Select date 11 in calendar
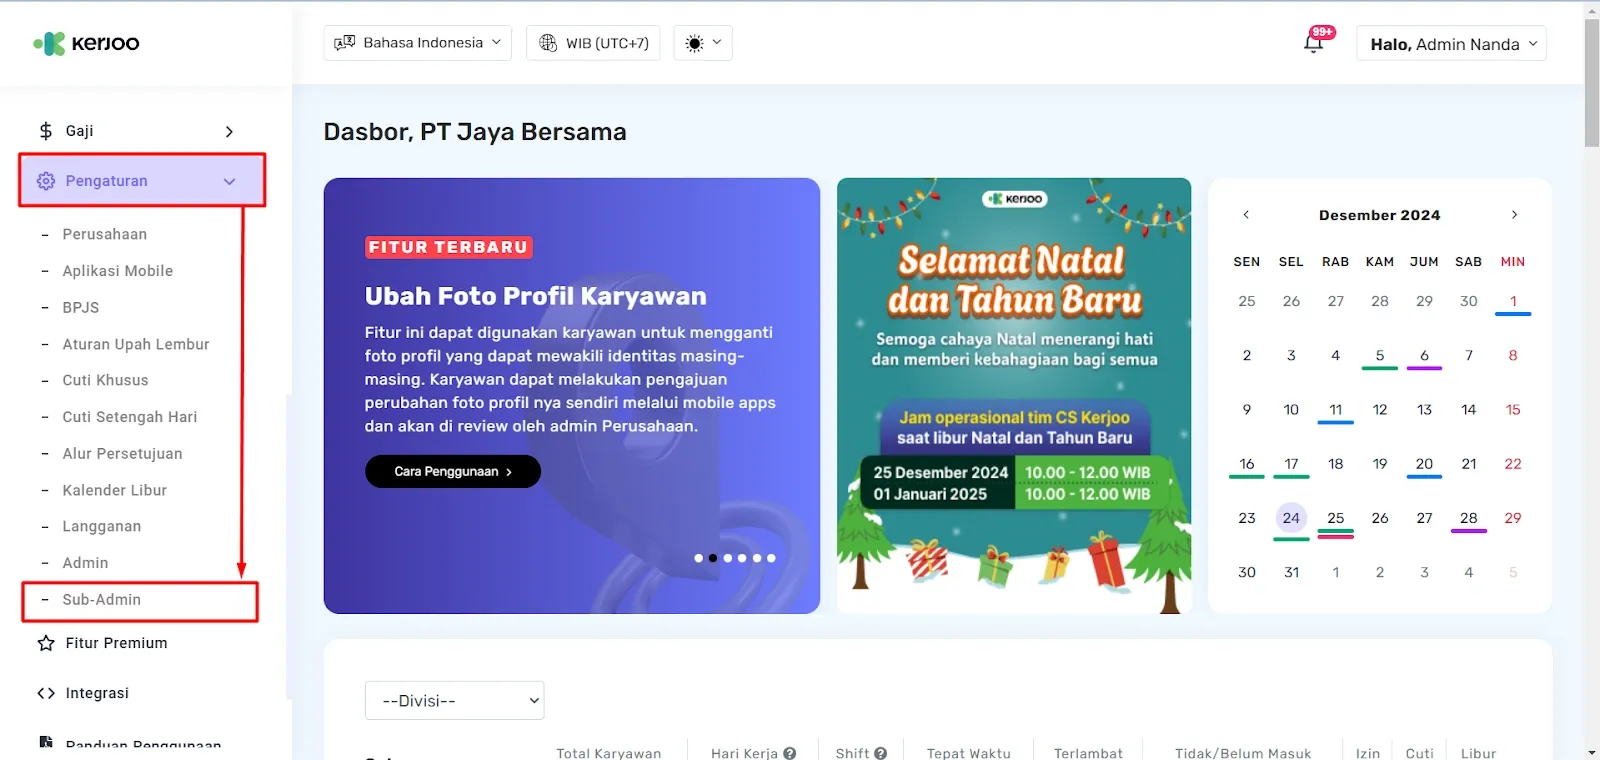Image resolution: width=1600 pixels, height=760 pixels. pyautogui.click(x=1336, y=410)
